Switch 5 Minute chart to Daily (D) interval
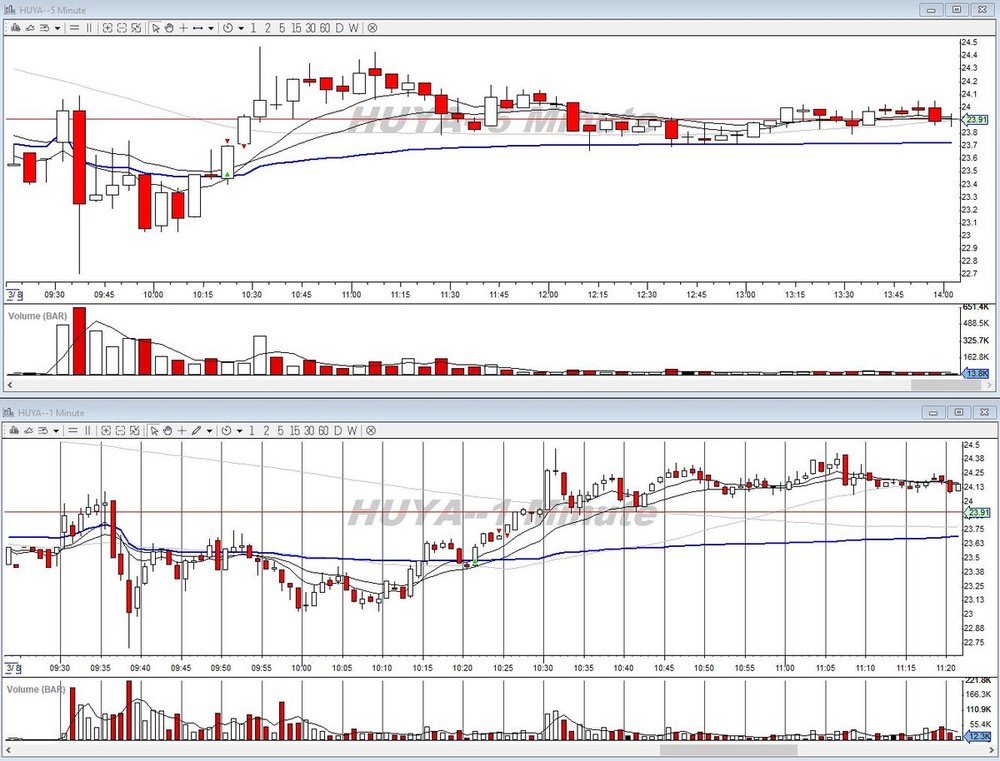 tap(339, 28)
